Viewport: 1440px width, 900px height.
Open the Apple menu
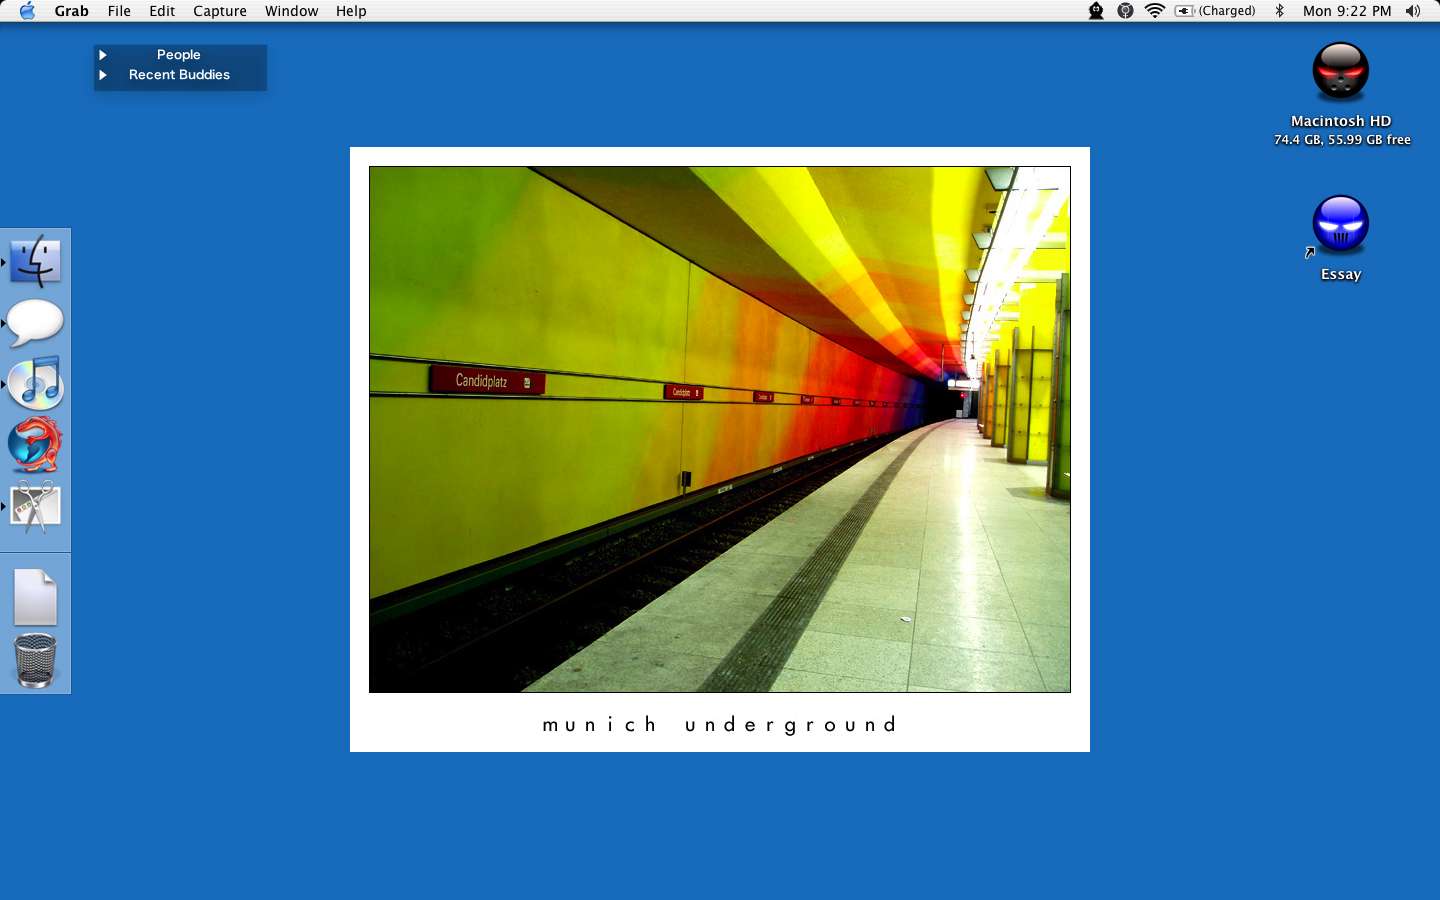pos(27,11)
